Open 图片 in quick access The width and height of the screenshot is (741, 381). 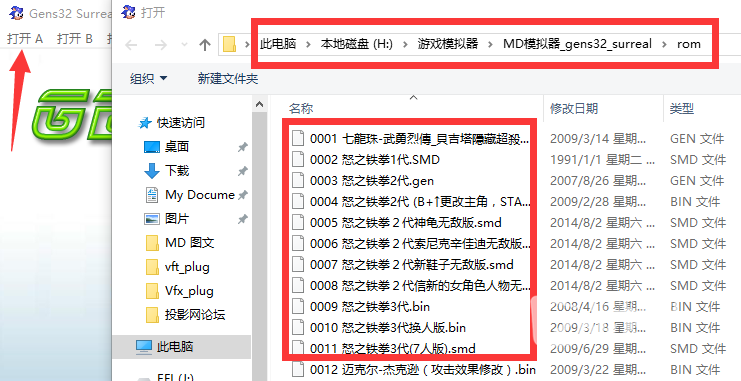coord(177,219)
